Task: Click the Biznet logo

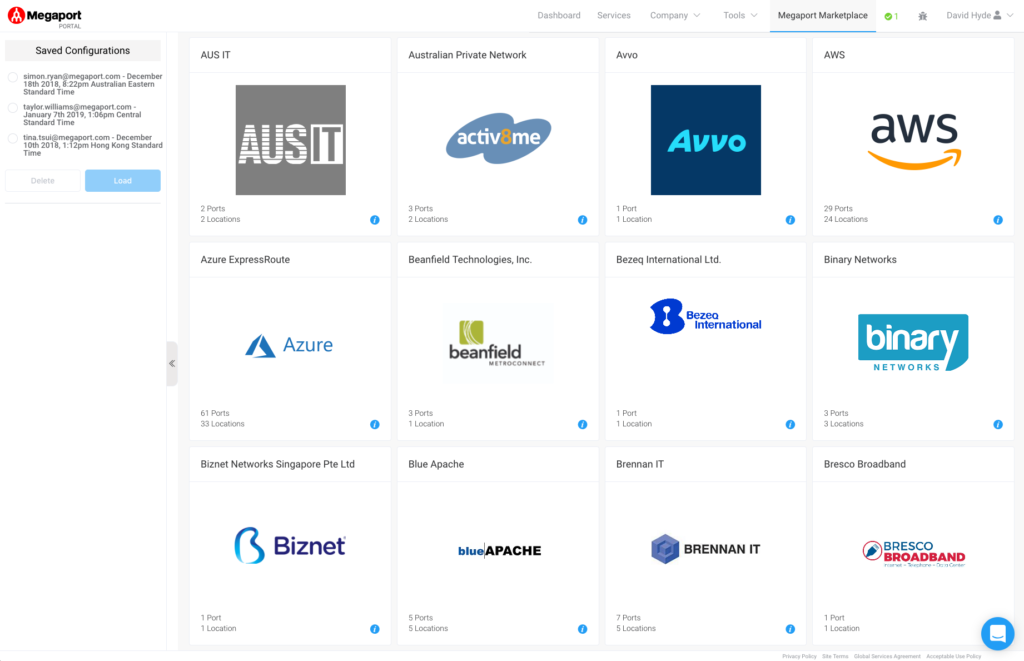Action: pos(290,545)
